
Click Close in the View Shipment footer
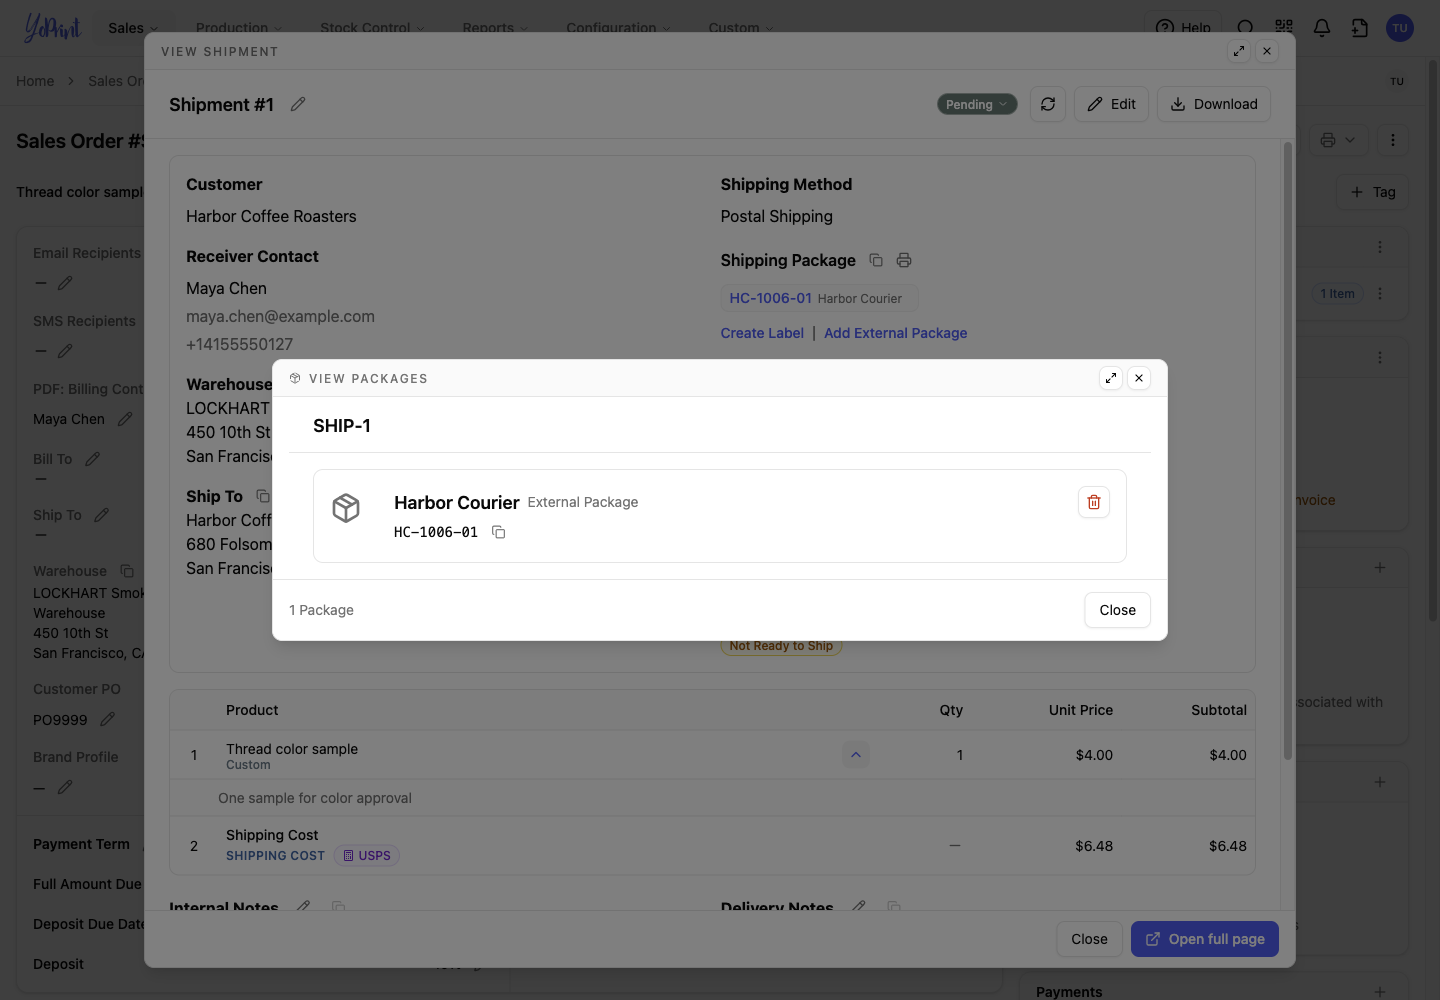pos(1089,939)
